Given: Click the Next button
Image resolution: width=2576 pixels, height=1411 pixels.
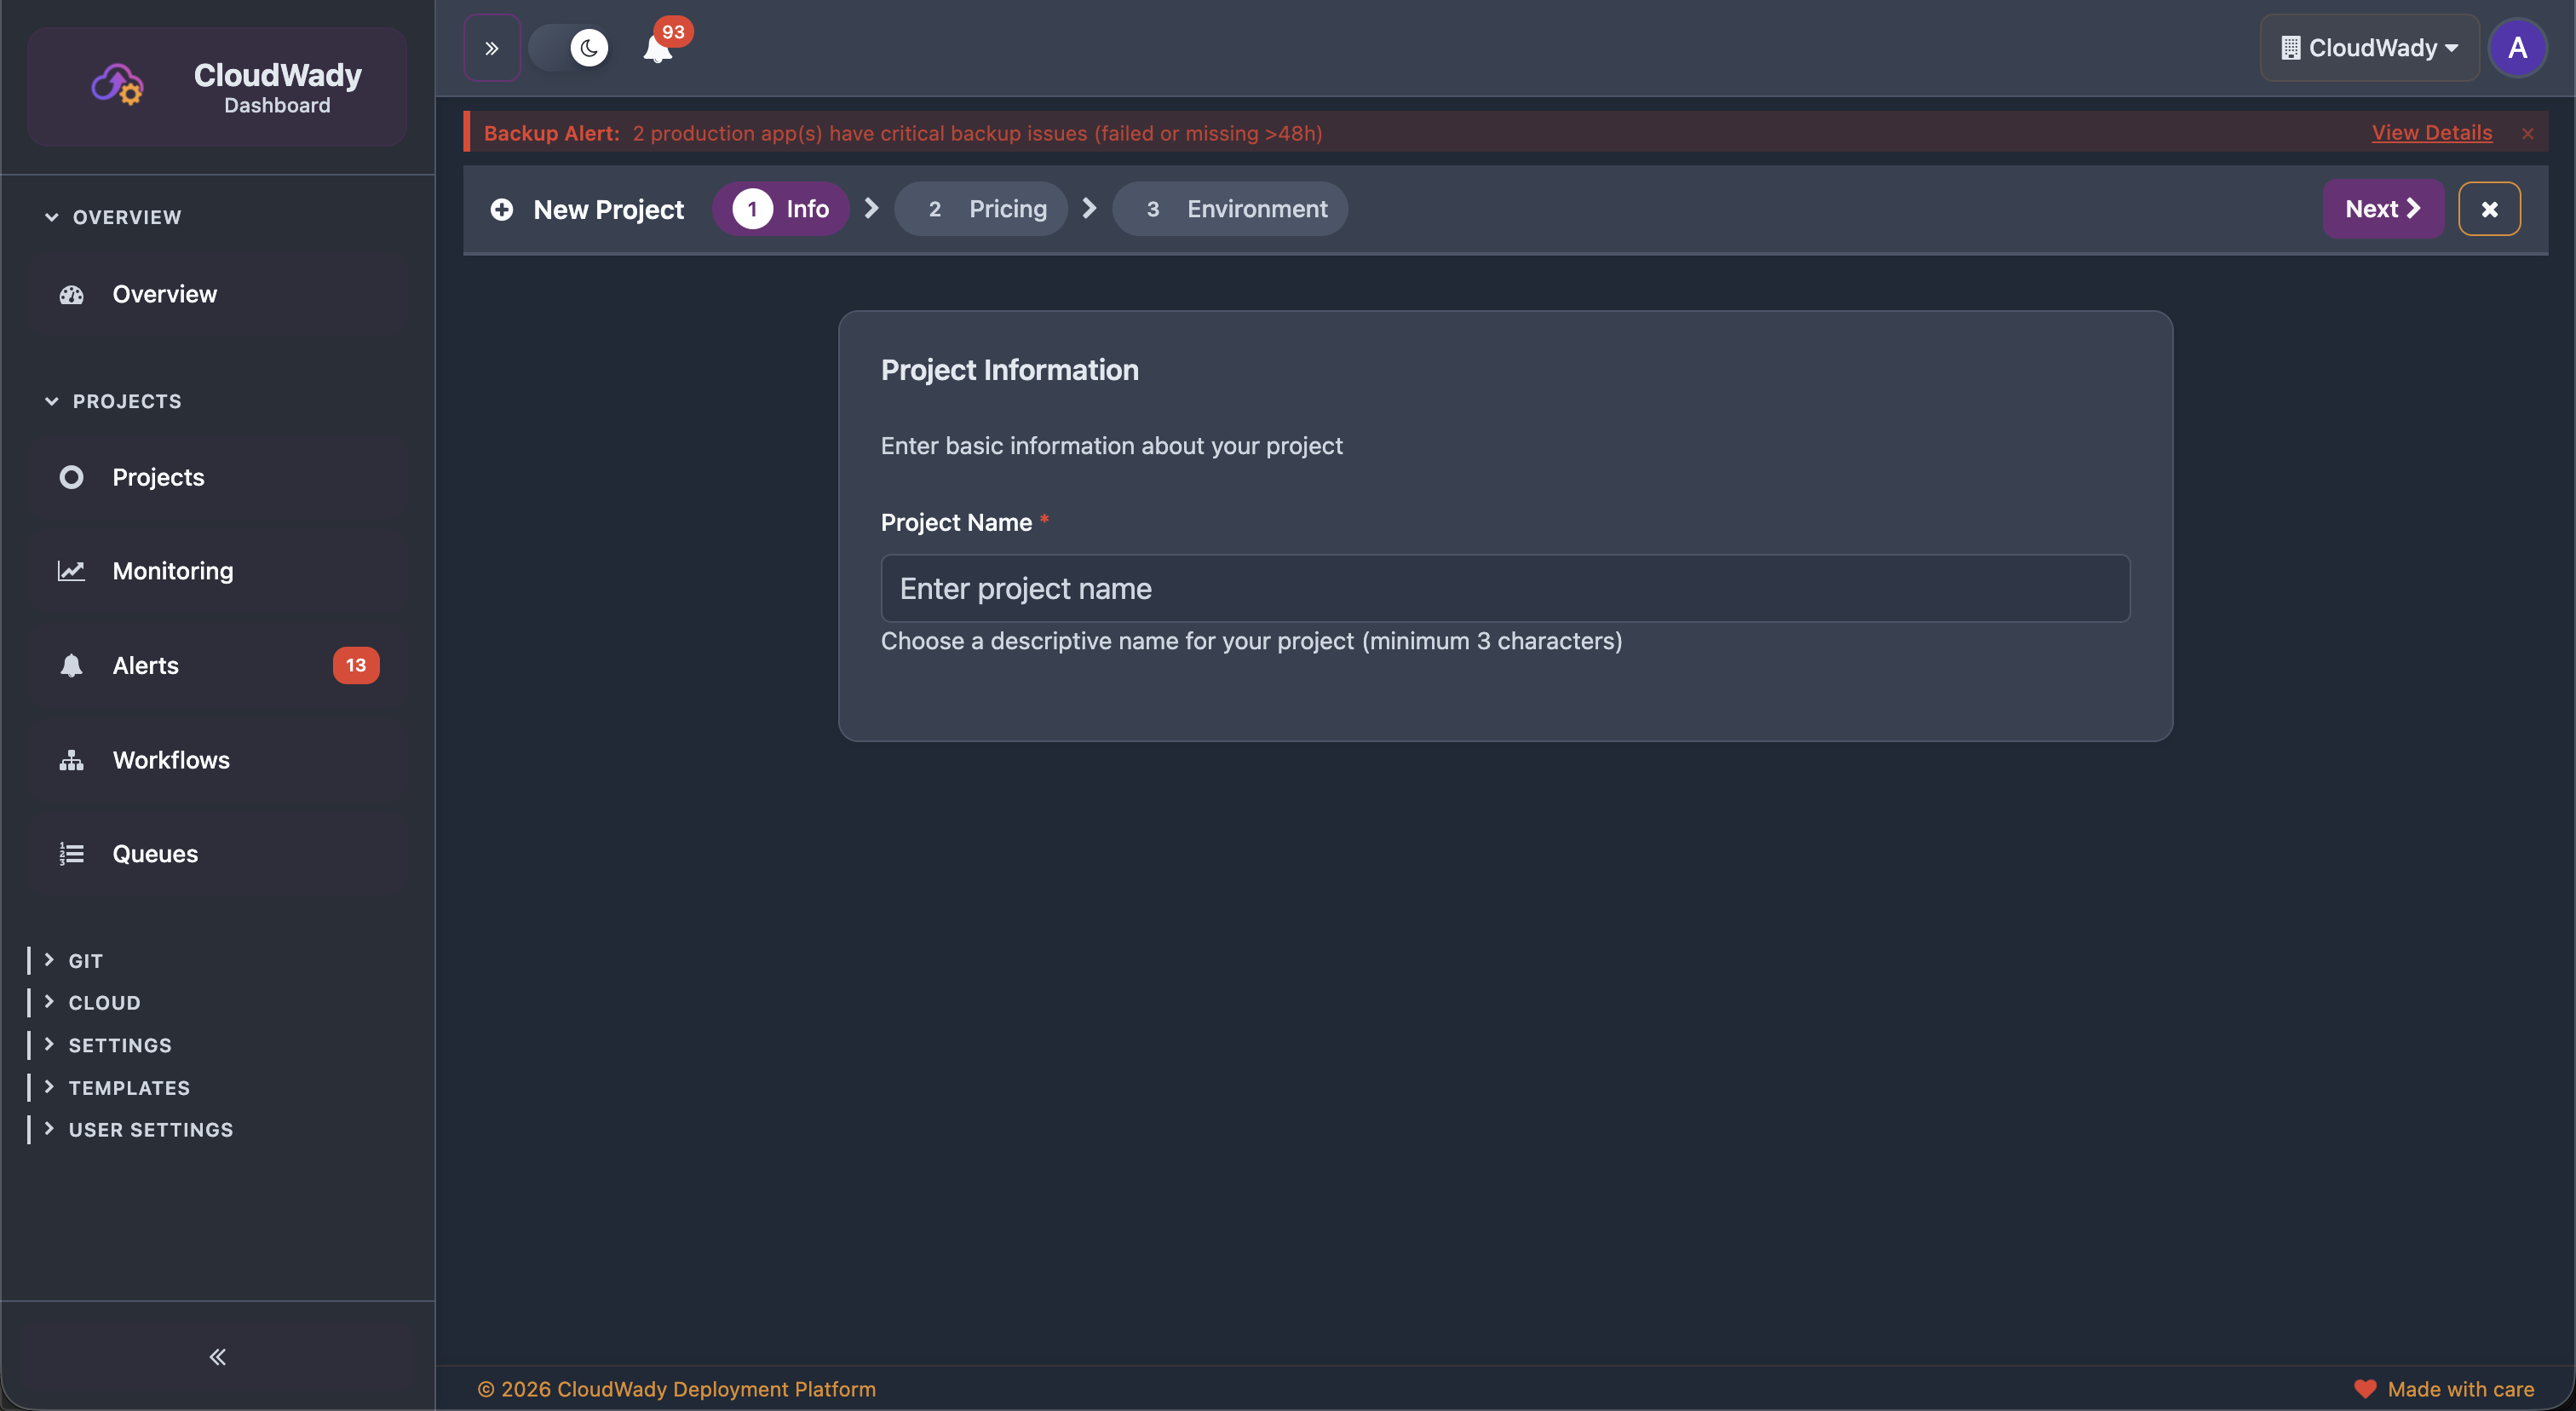Looking at the screenshot, I should (2382, 209).
